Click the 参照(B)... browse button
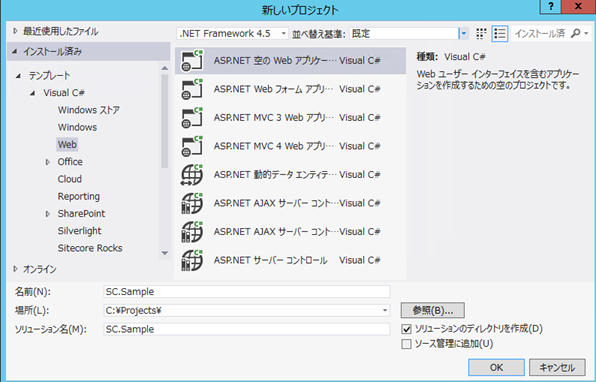596x382 pixels. coord(433,310)
